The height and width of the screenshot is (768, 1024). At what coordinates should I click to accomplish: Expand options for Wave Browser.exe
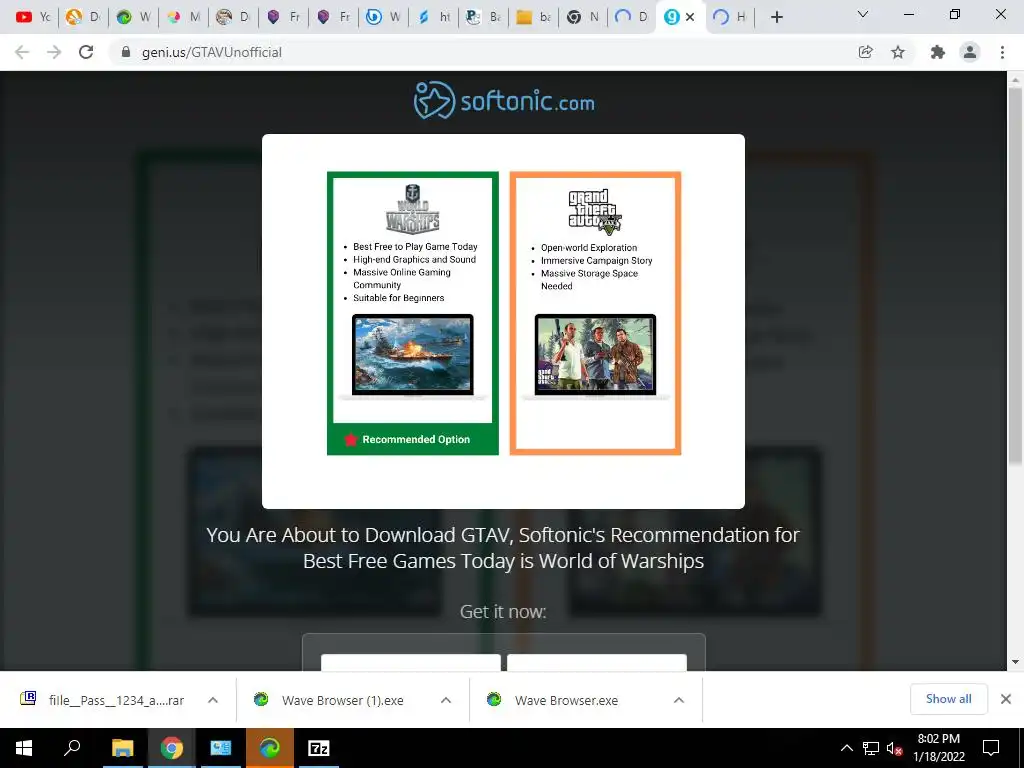tap(679, 700)
